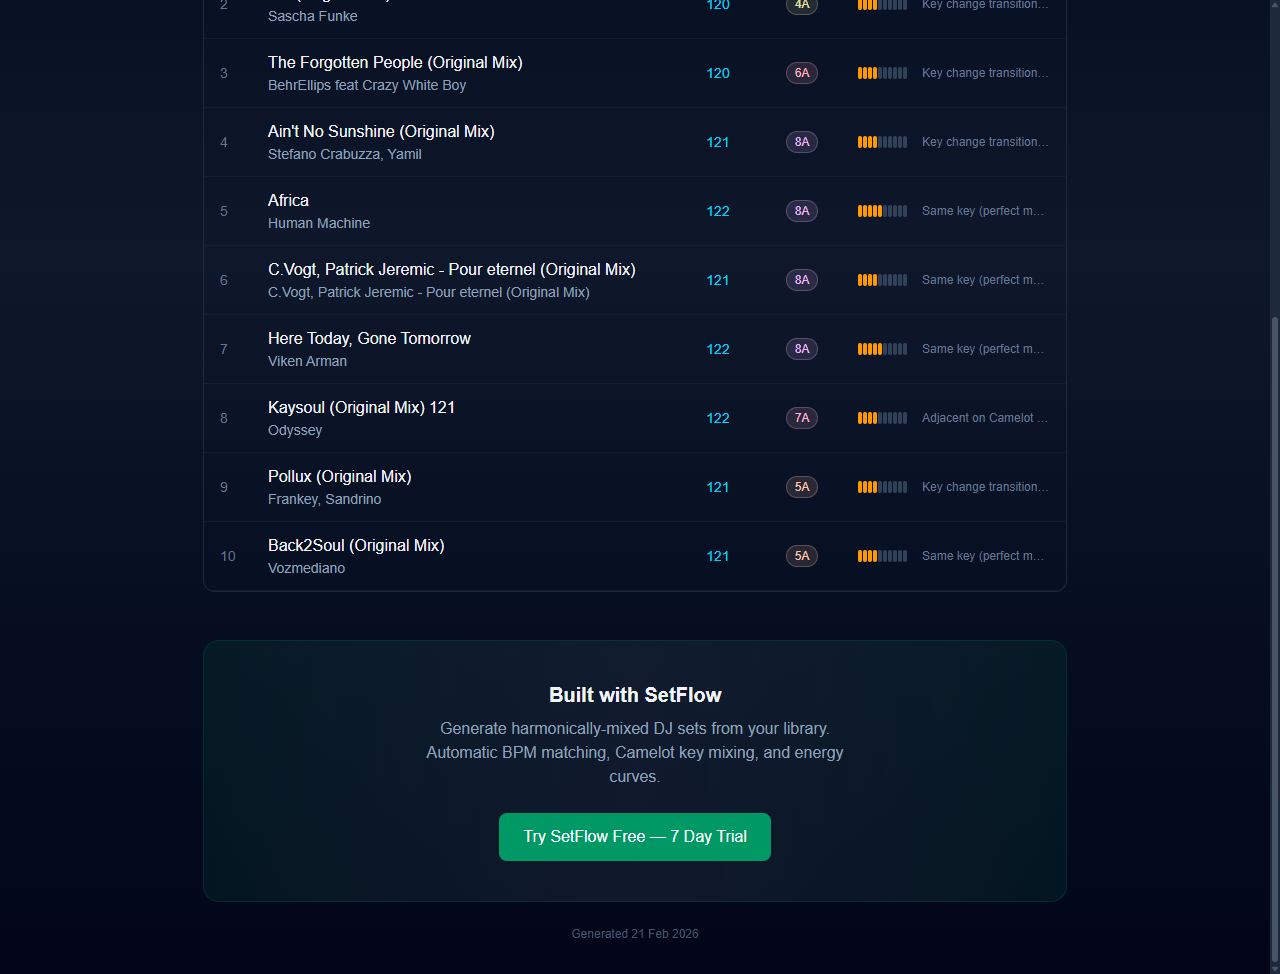This screenshot has height=974, width=1280.
Task: Open the Ain't No Sunshine track title
Action: pyautogui.click(x=381, y=131)
